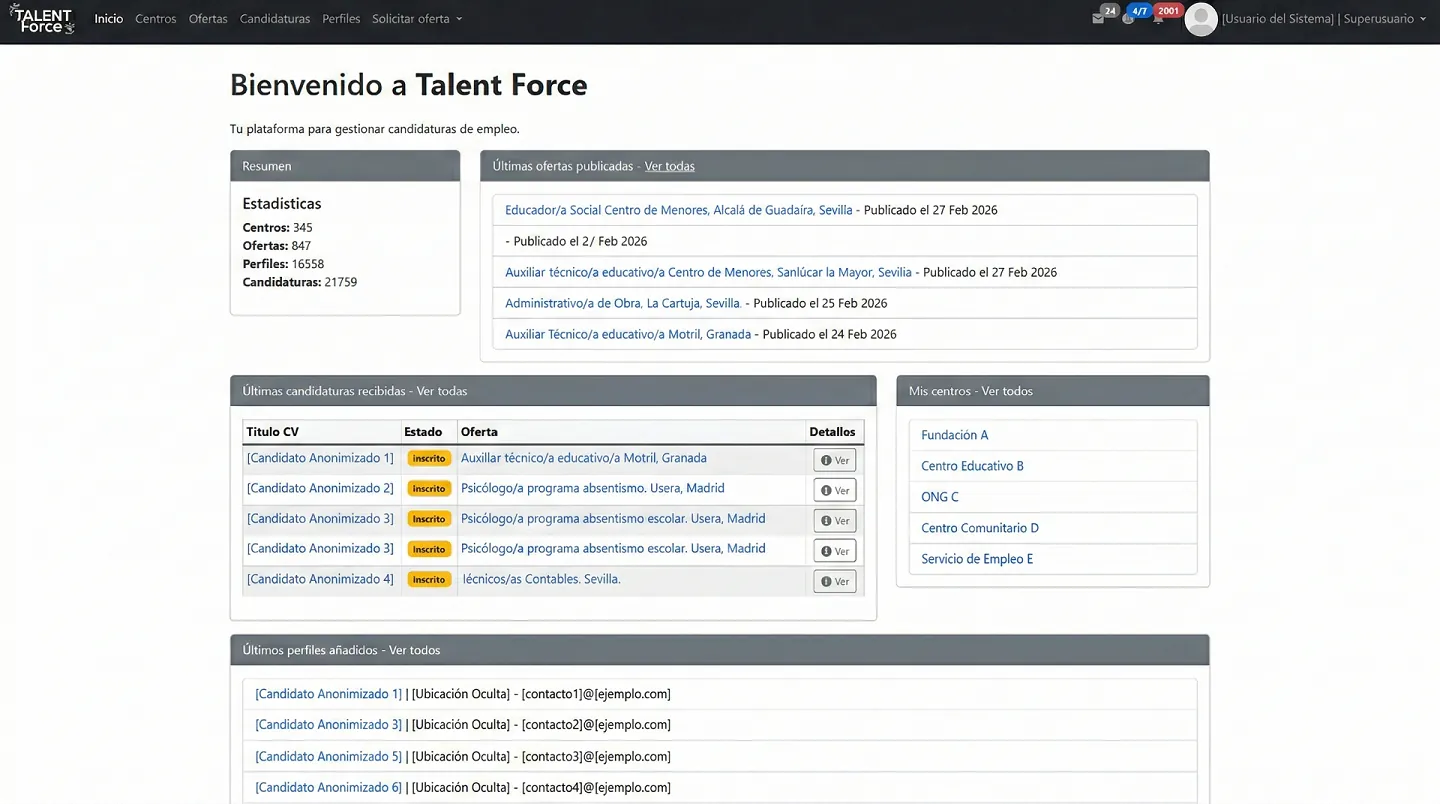Open Auxiliar técnico/a Motril offer in candidaturas table
The image size is (1440, 804).
[584, 458]
